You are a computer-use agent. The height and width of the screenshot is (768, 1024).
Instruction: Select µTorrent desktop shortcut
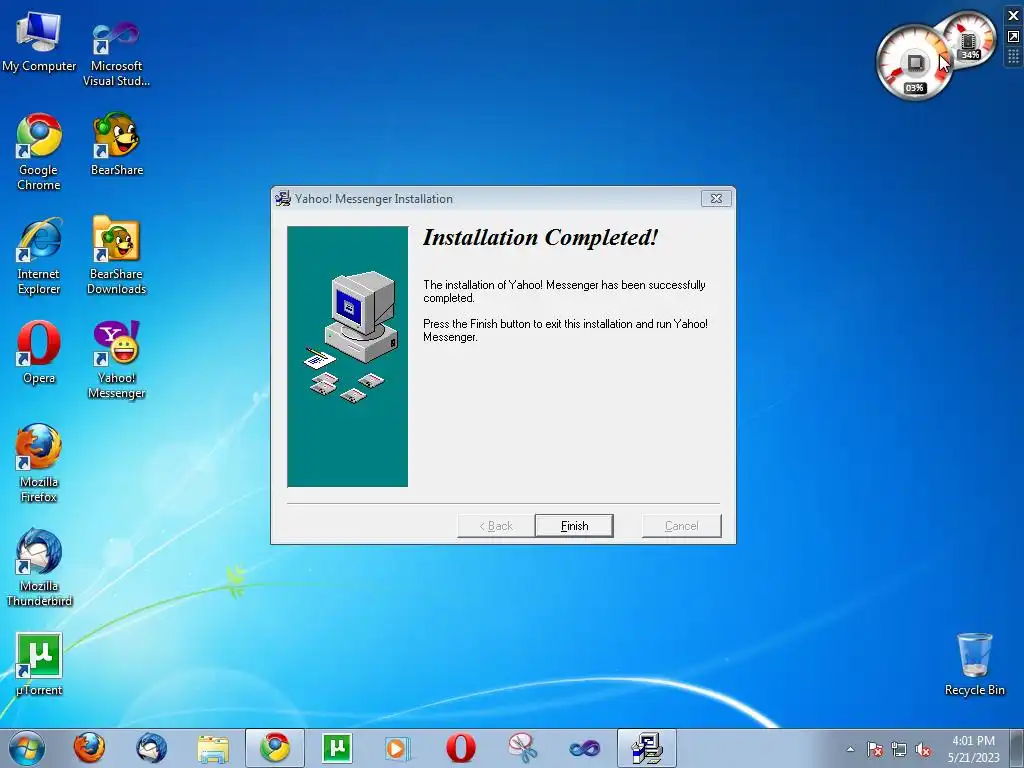pyautogui.click(x=39, y=664)
